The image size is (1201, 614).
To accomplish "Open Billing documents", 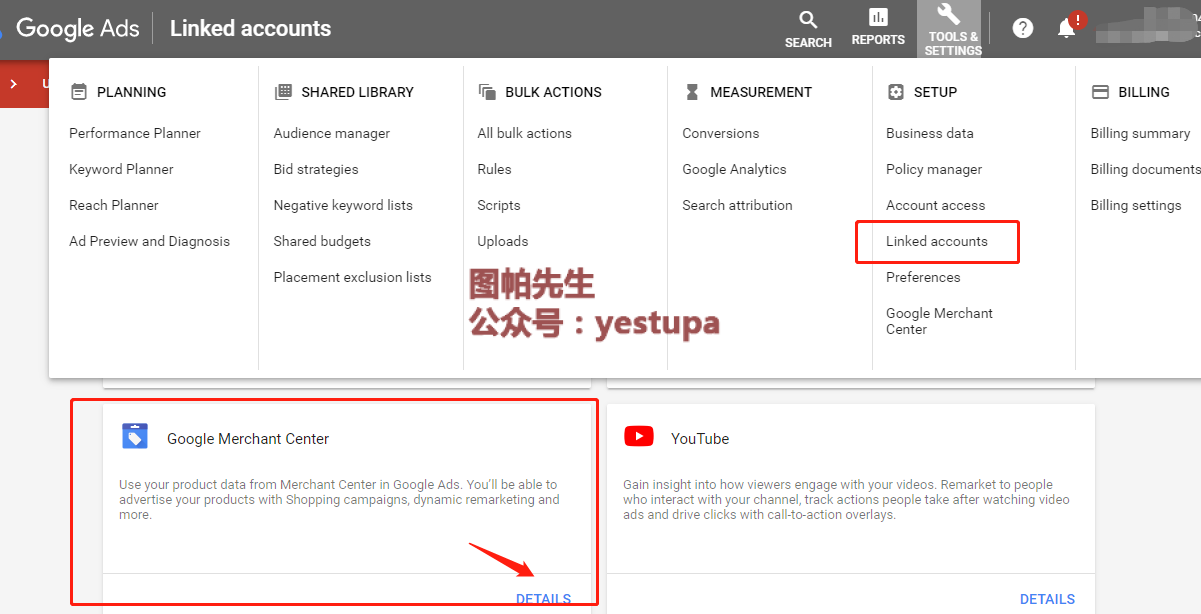I will point(1146,169).
